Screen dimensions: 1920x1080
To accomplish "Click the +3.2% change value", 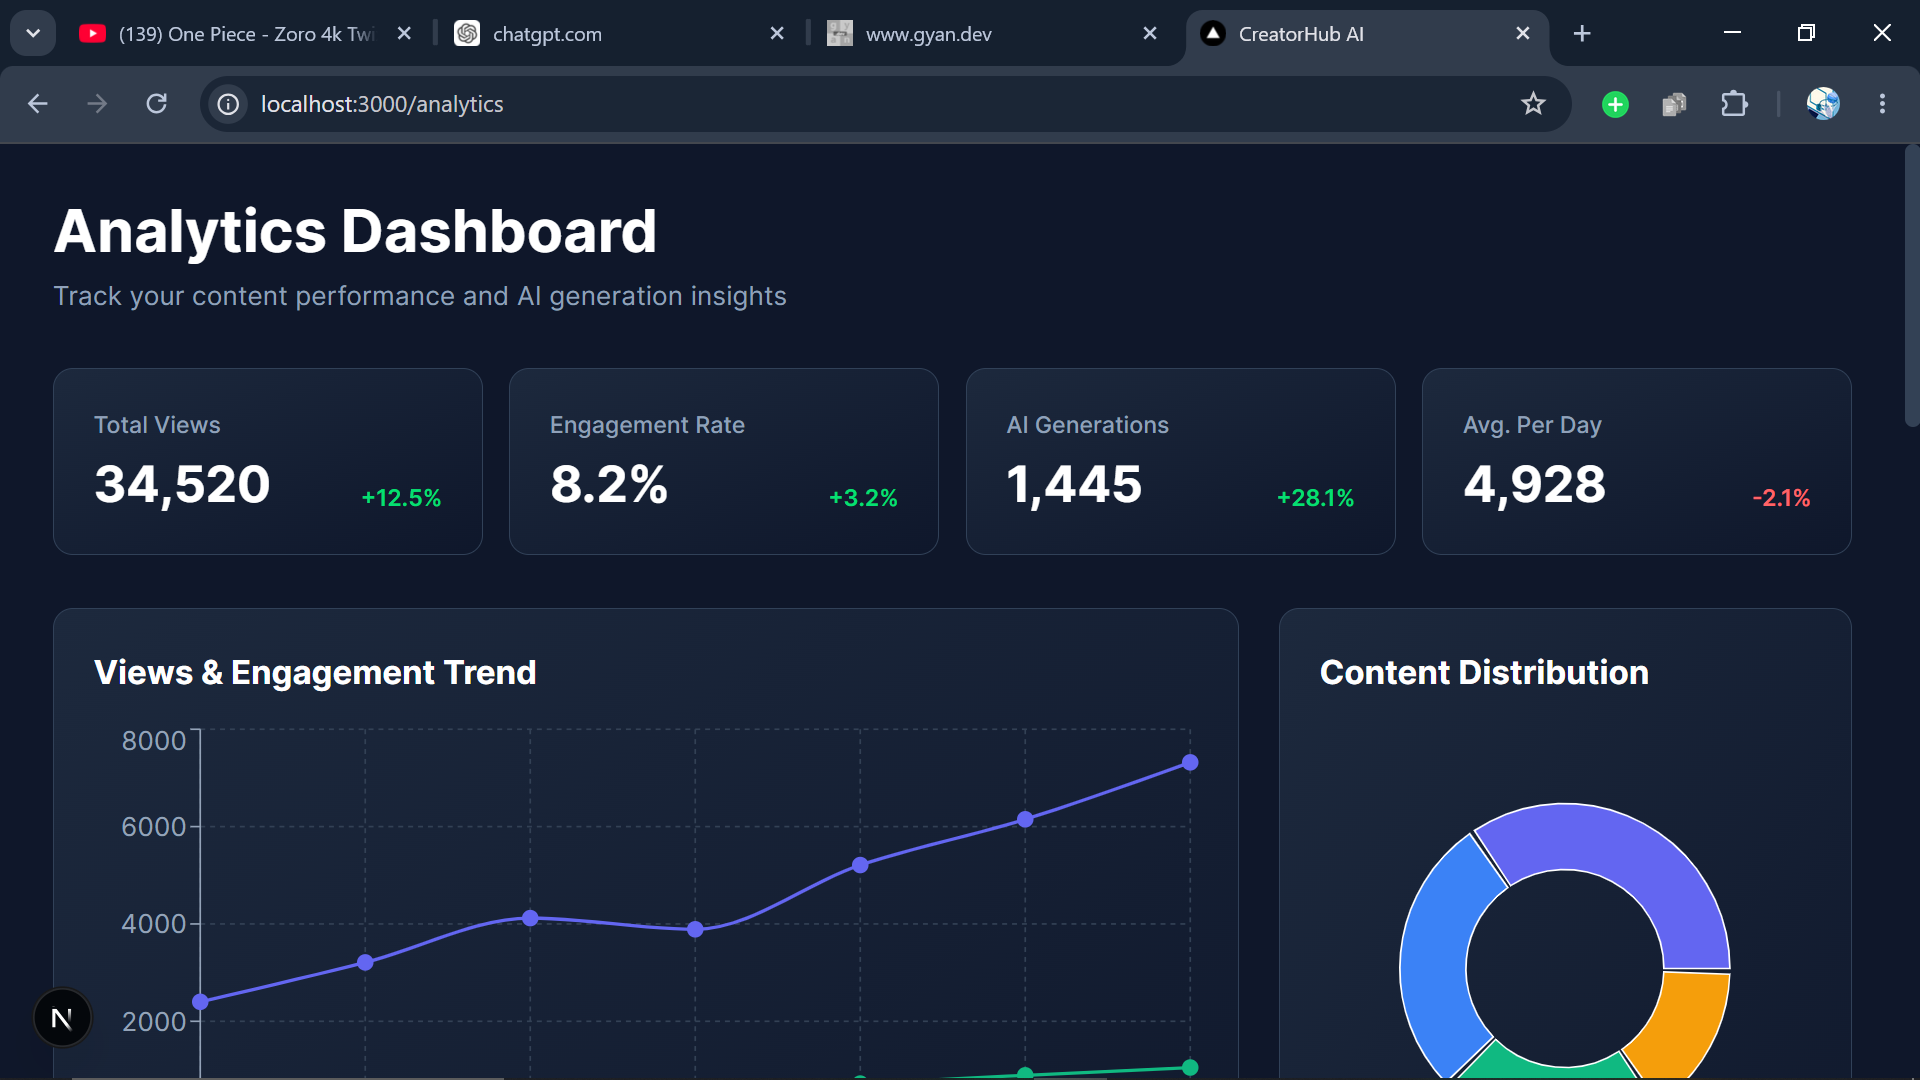I will click(x=863, y=498).
